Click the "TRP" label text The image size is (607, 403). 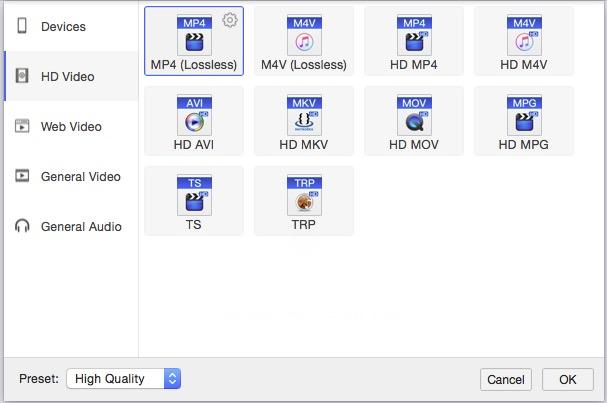[304, 225]
